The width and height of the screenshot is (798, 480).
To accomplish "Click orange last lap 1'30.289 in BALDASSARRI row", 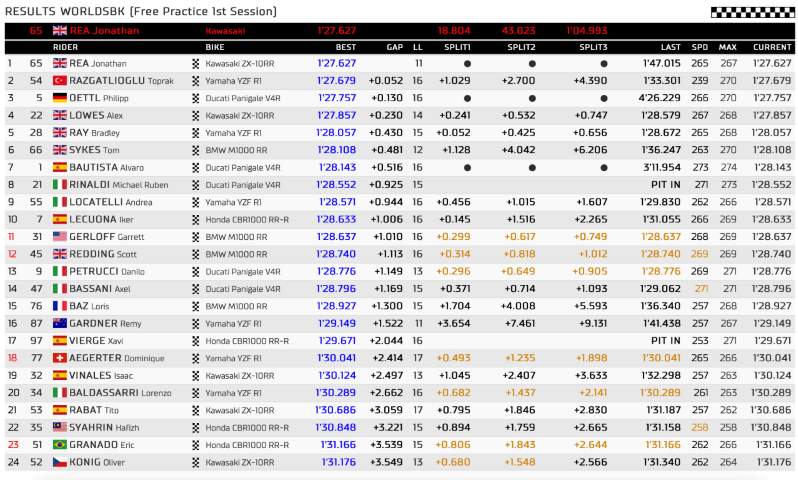I will [660, 392].
